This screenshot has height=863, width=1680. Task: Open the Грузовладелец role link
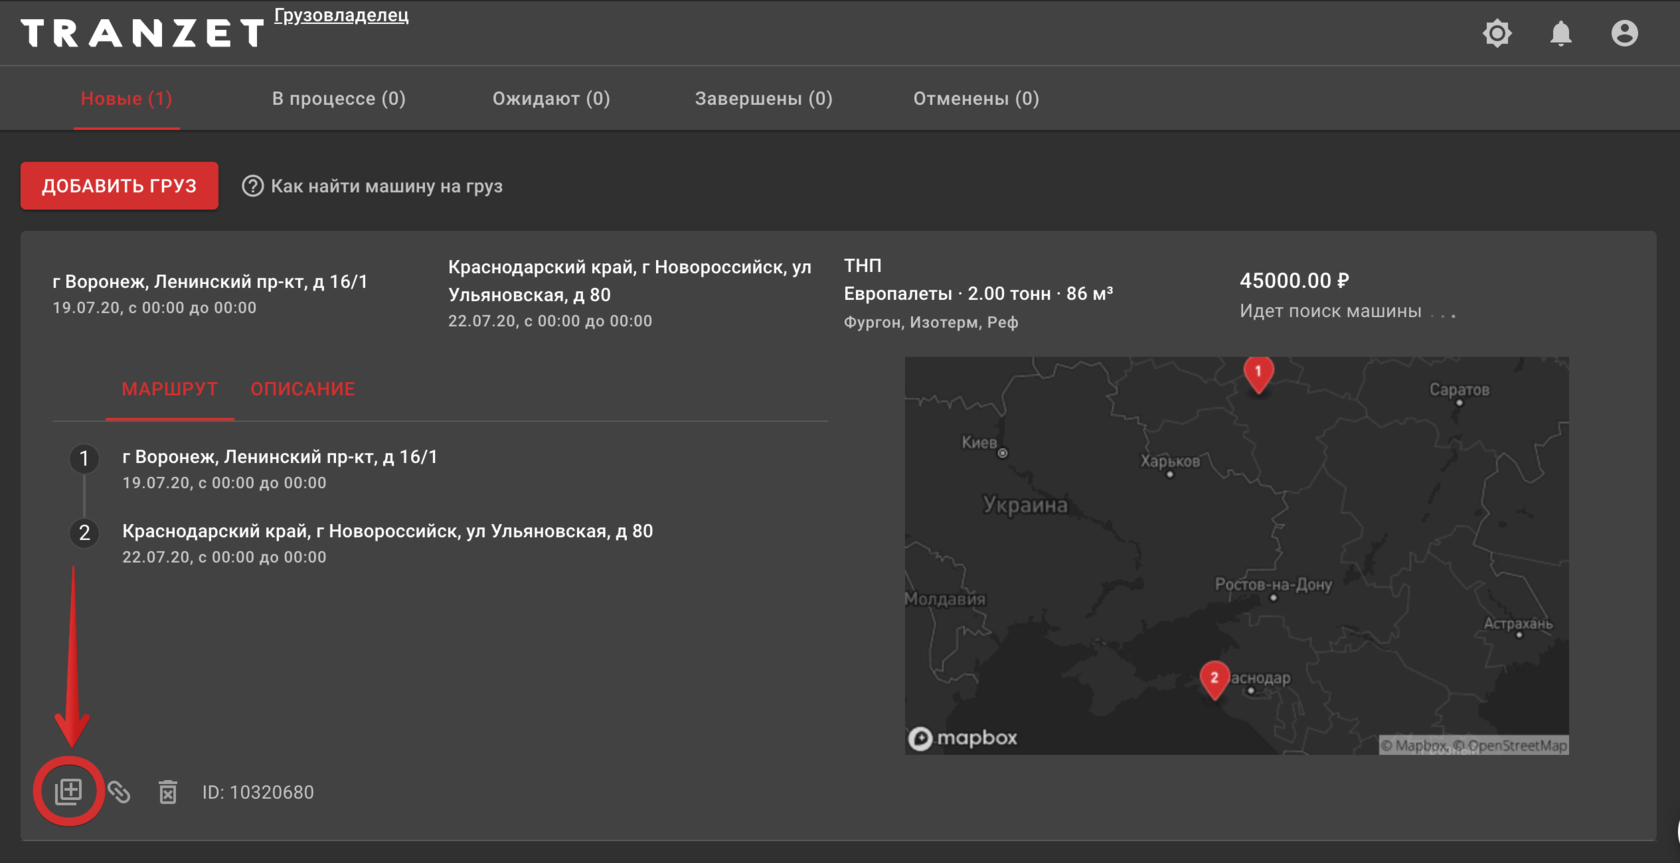coord(341,15)
